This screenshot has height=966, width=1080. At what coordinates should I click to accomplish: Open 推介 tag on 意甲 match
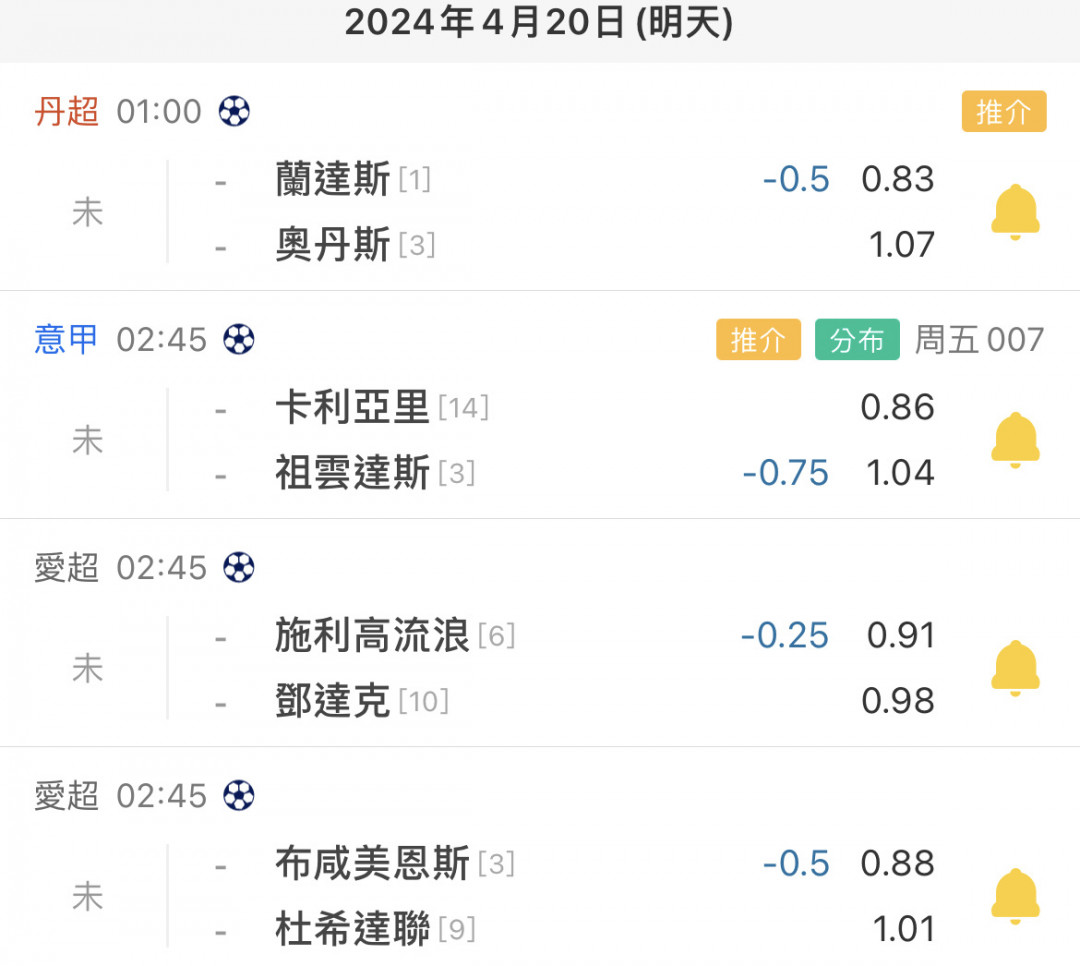(758, 340)
